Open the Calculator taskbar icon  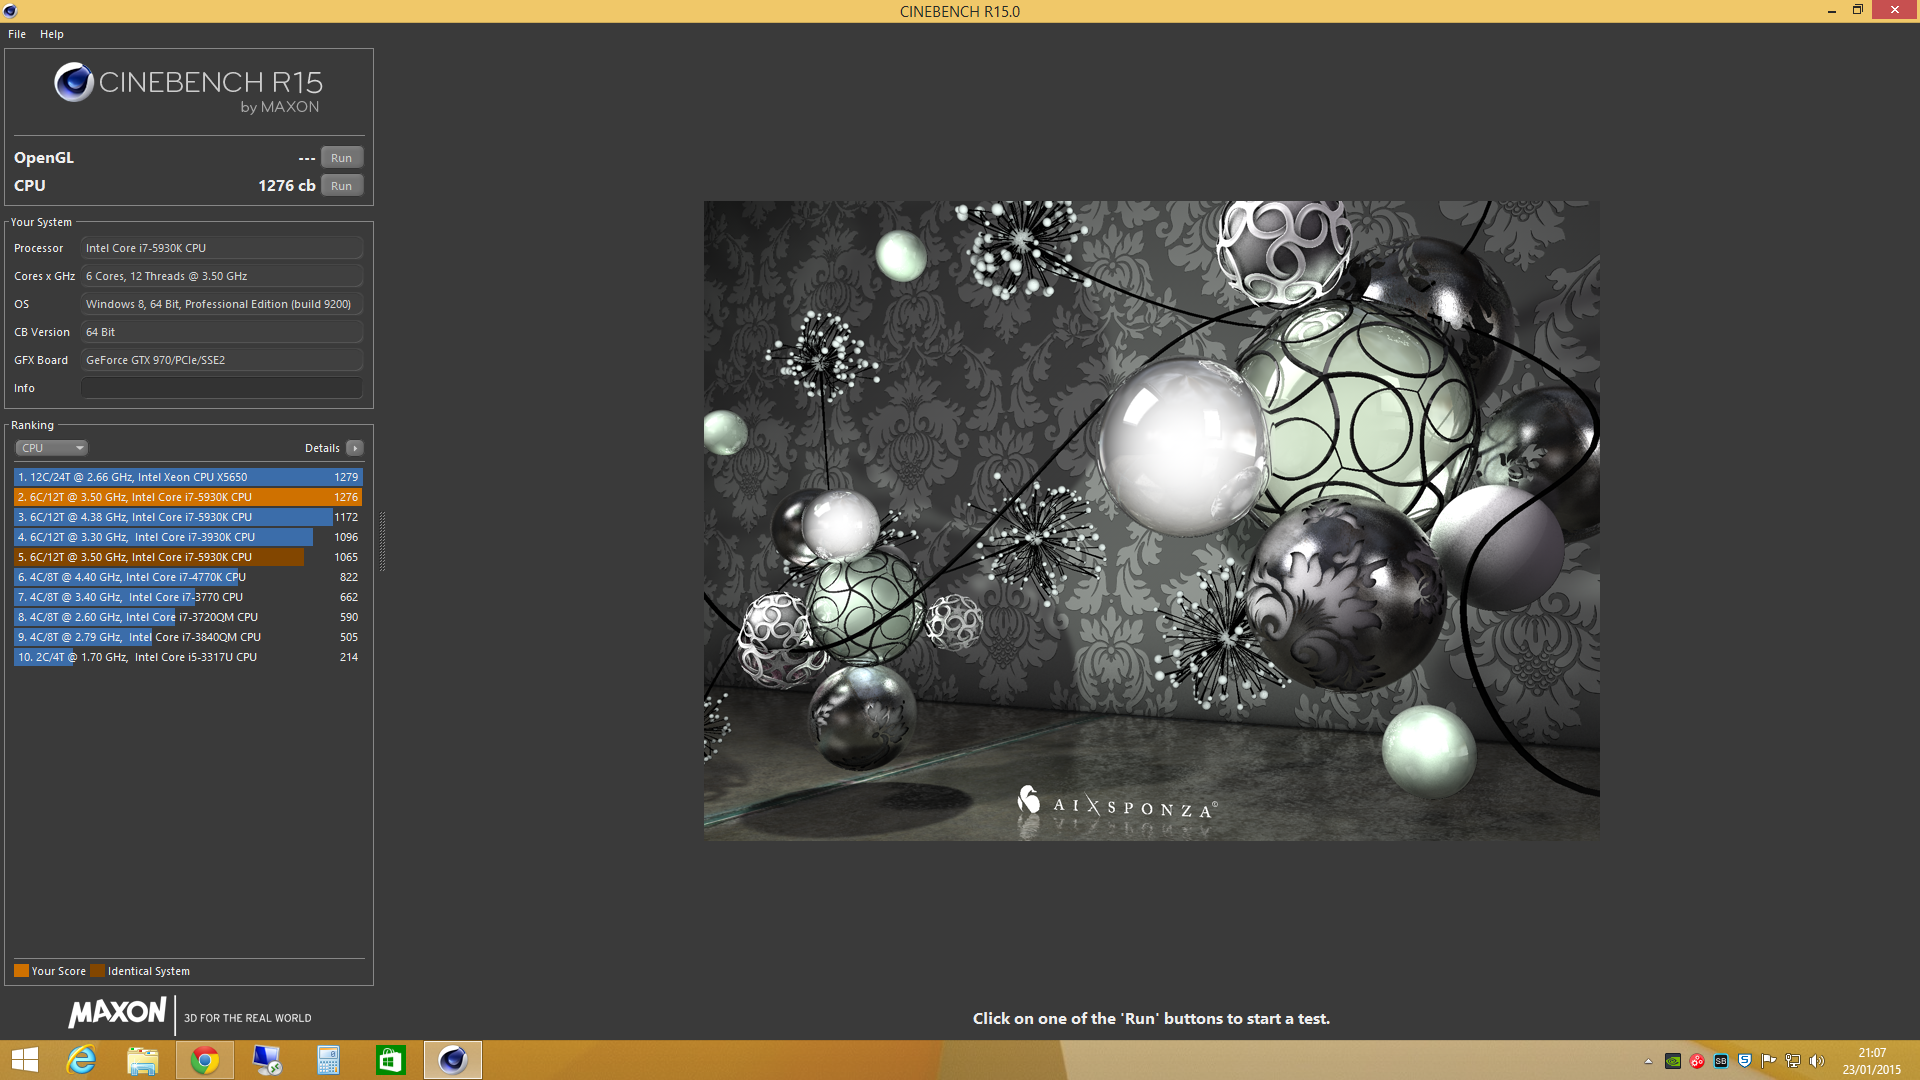pos(328,1060)
